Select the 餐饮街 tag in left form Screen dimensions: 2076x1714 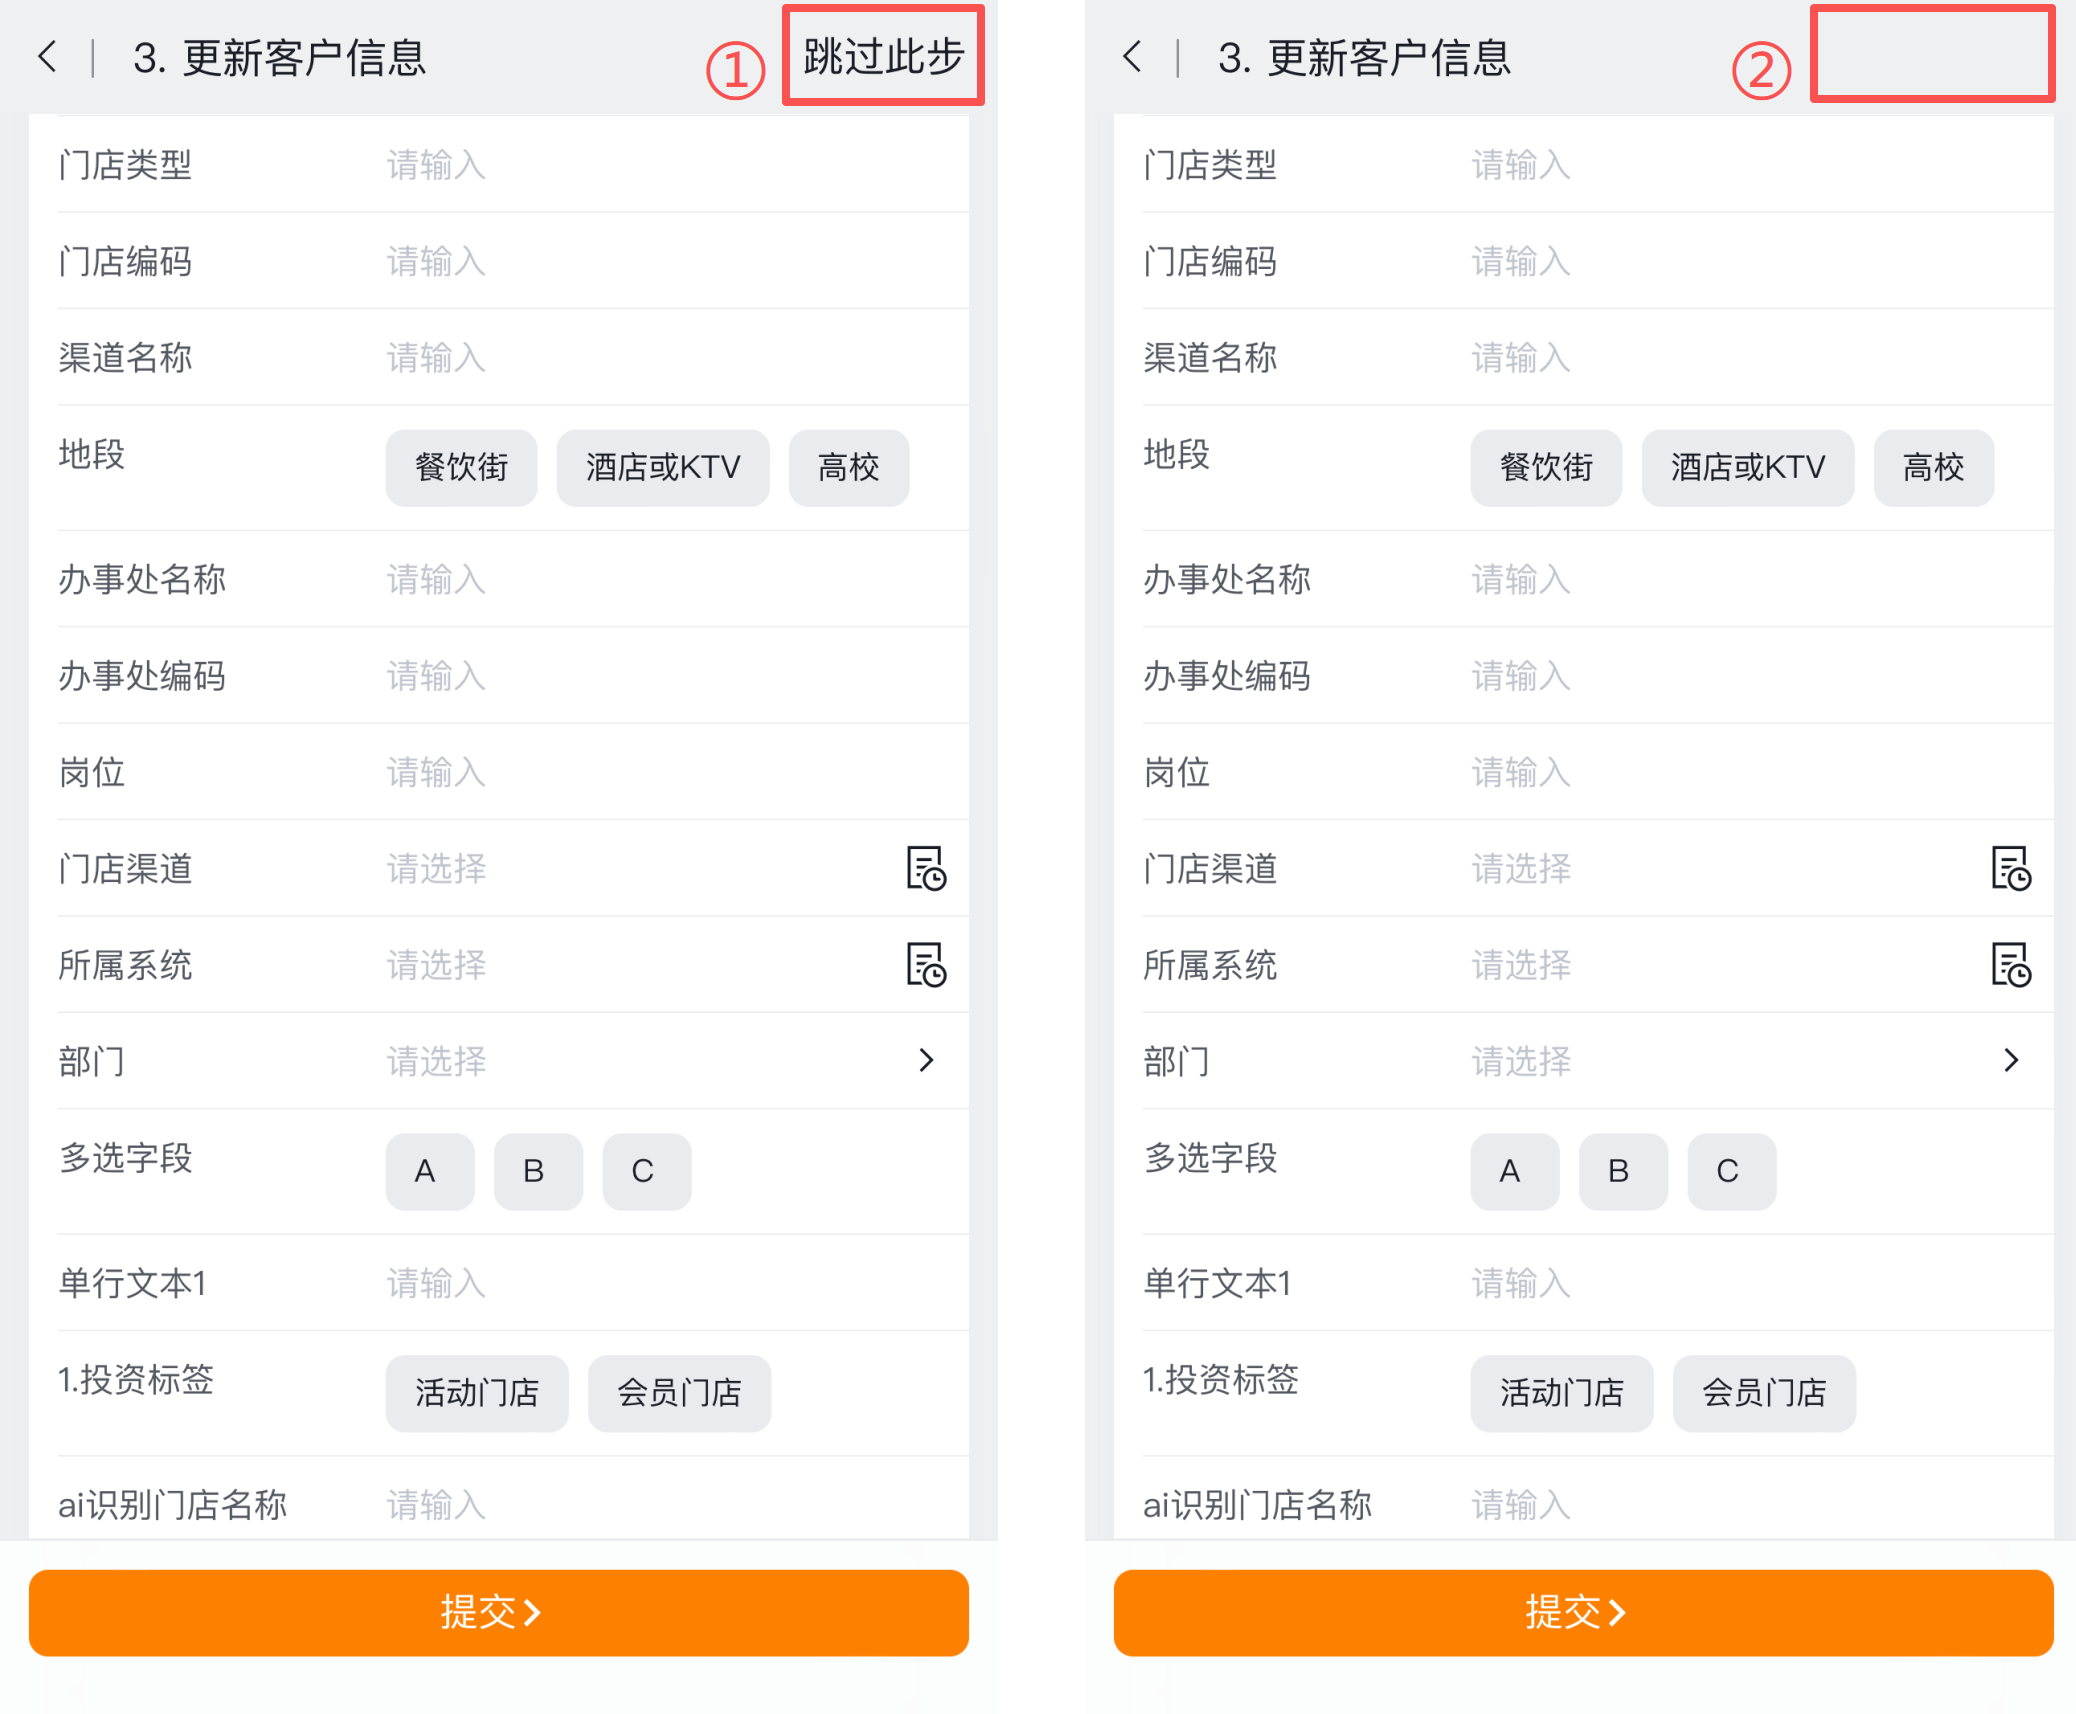point(461,468)
